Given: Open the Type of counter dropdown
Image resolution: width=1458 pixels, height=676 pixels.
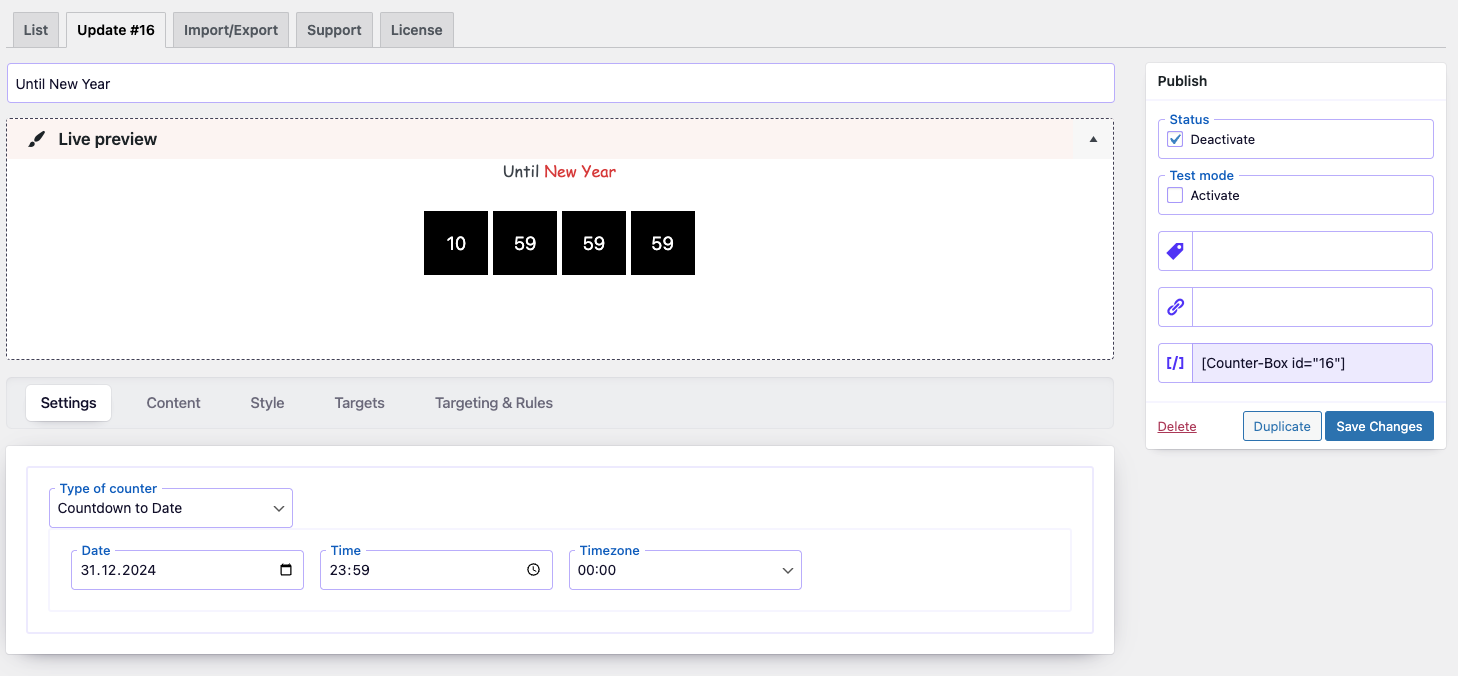Looking at the screenshot, I should [x=171, y=508].
